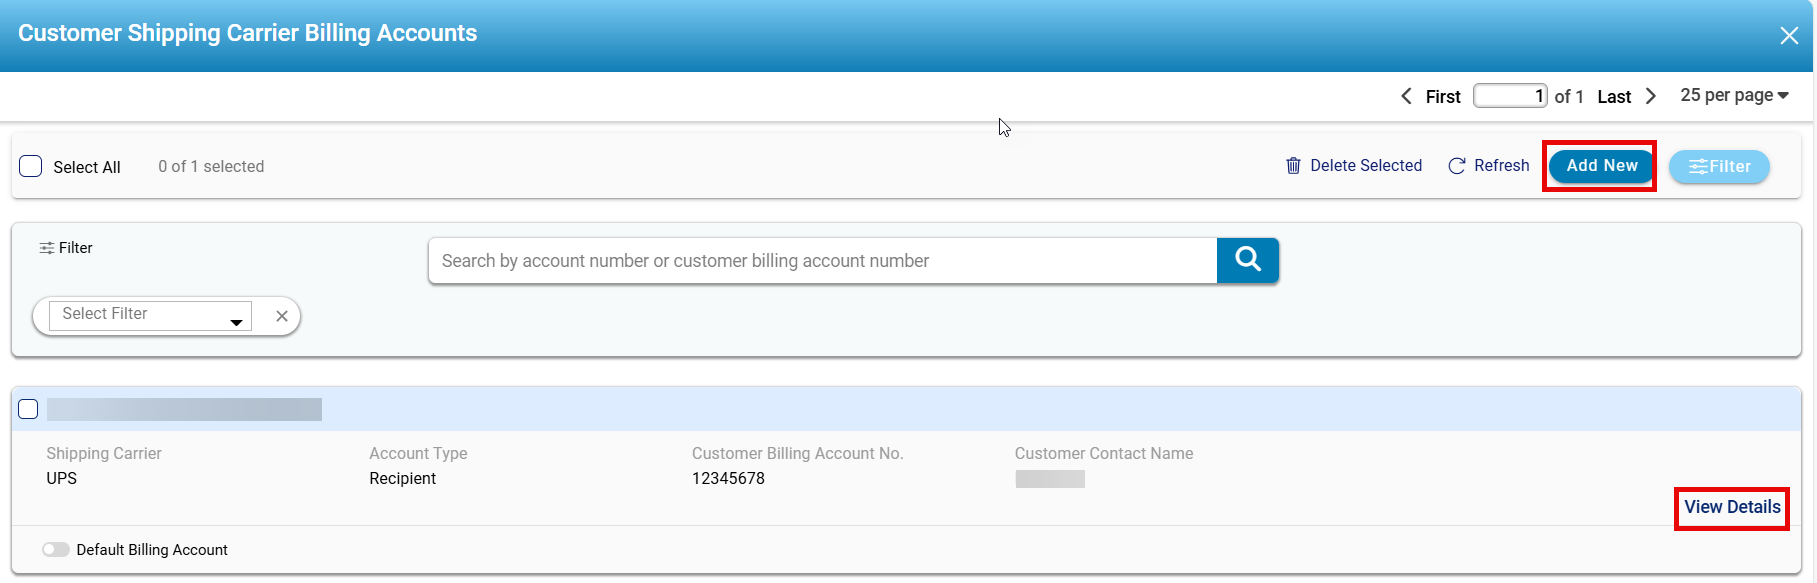
Task: Click the circular Refresh arrow icon
Action: 1457,166
